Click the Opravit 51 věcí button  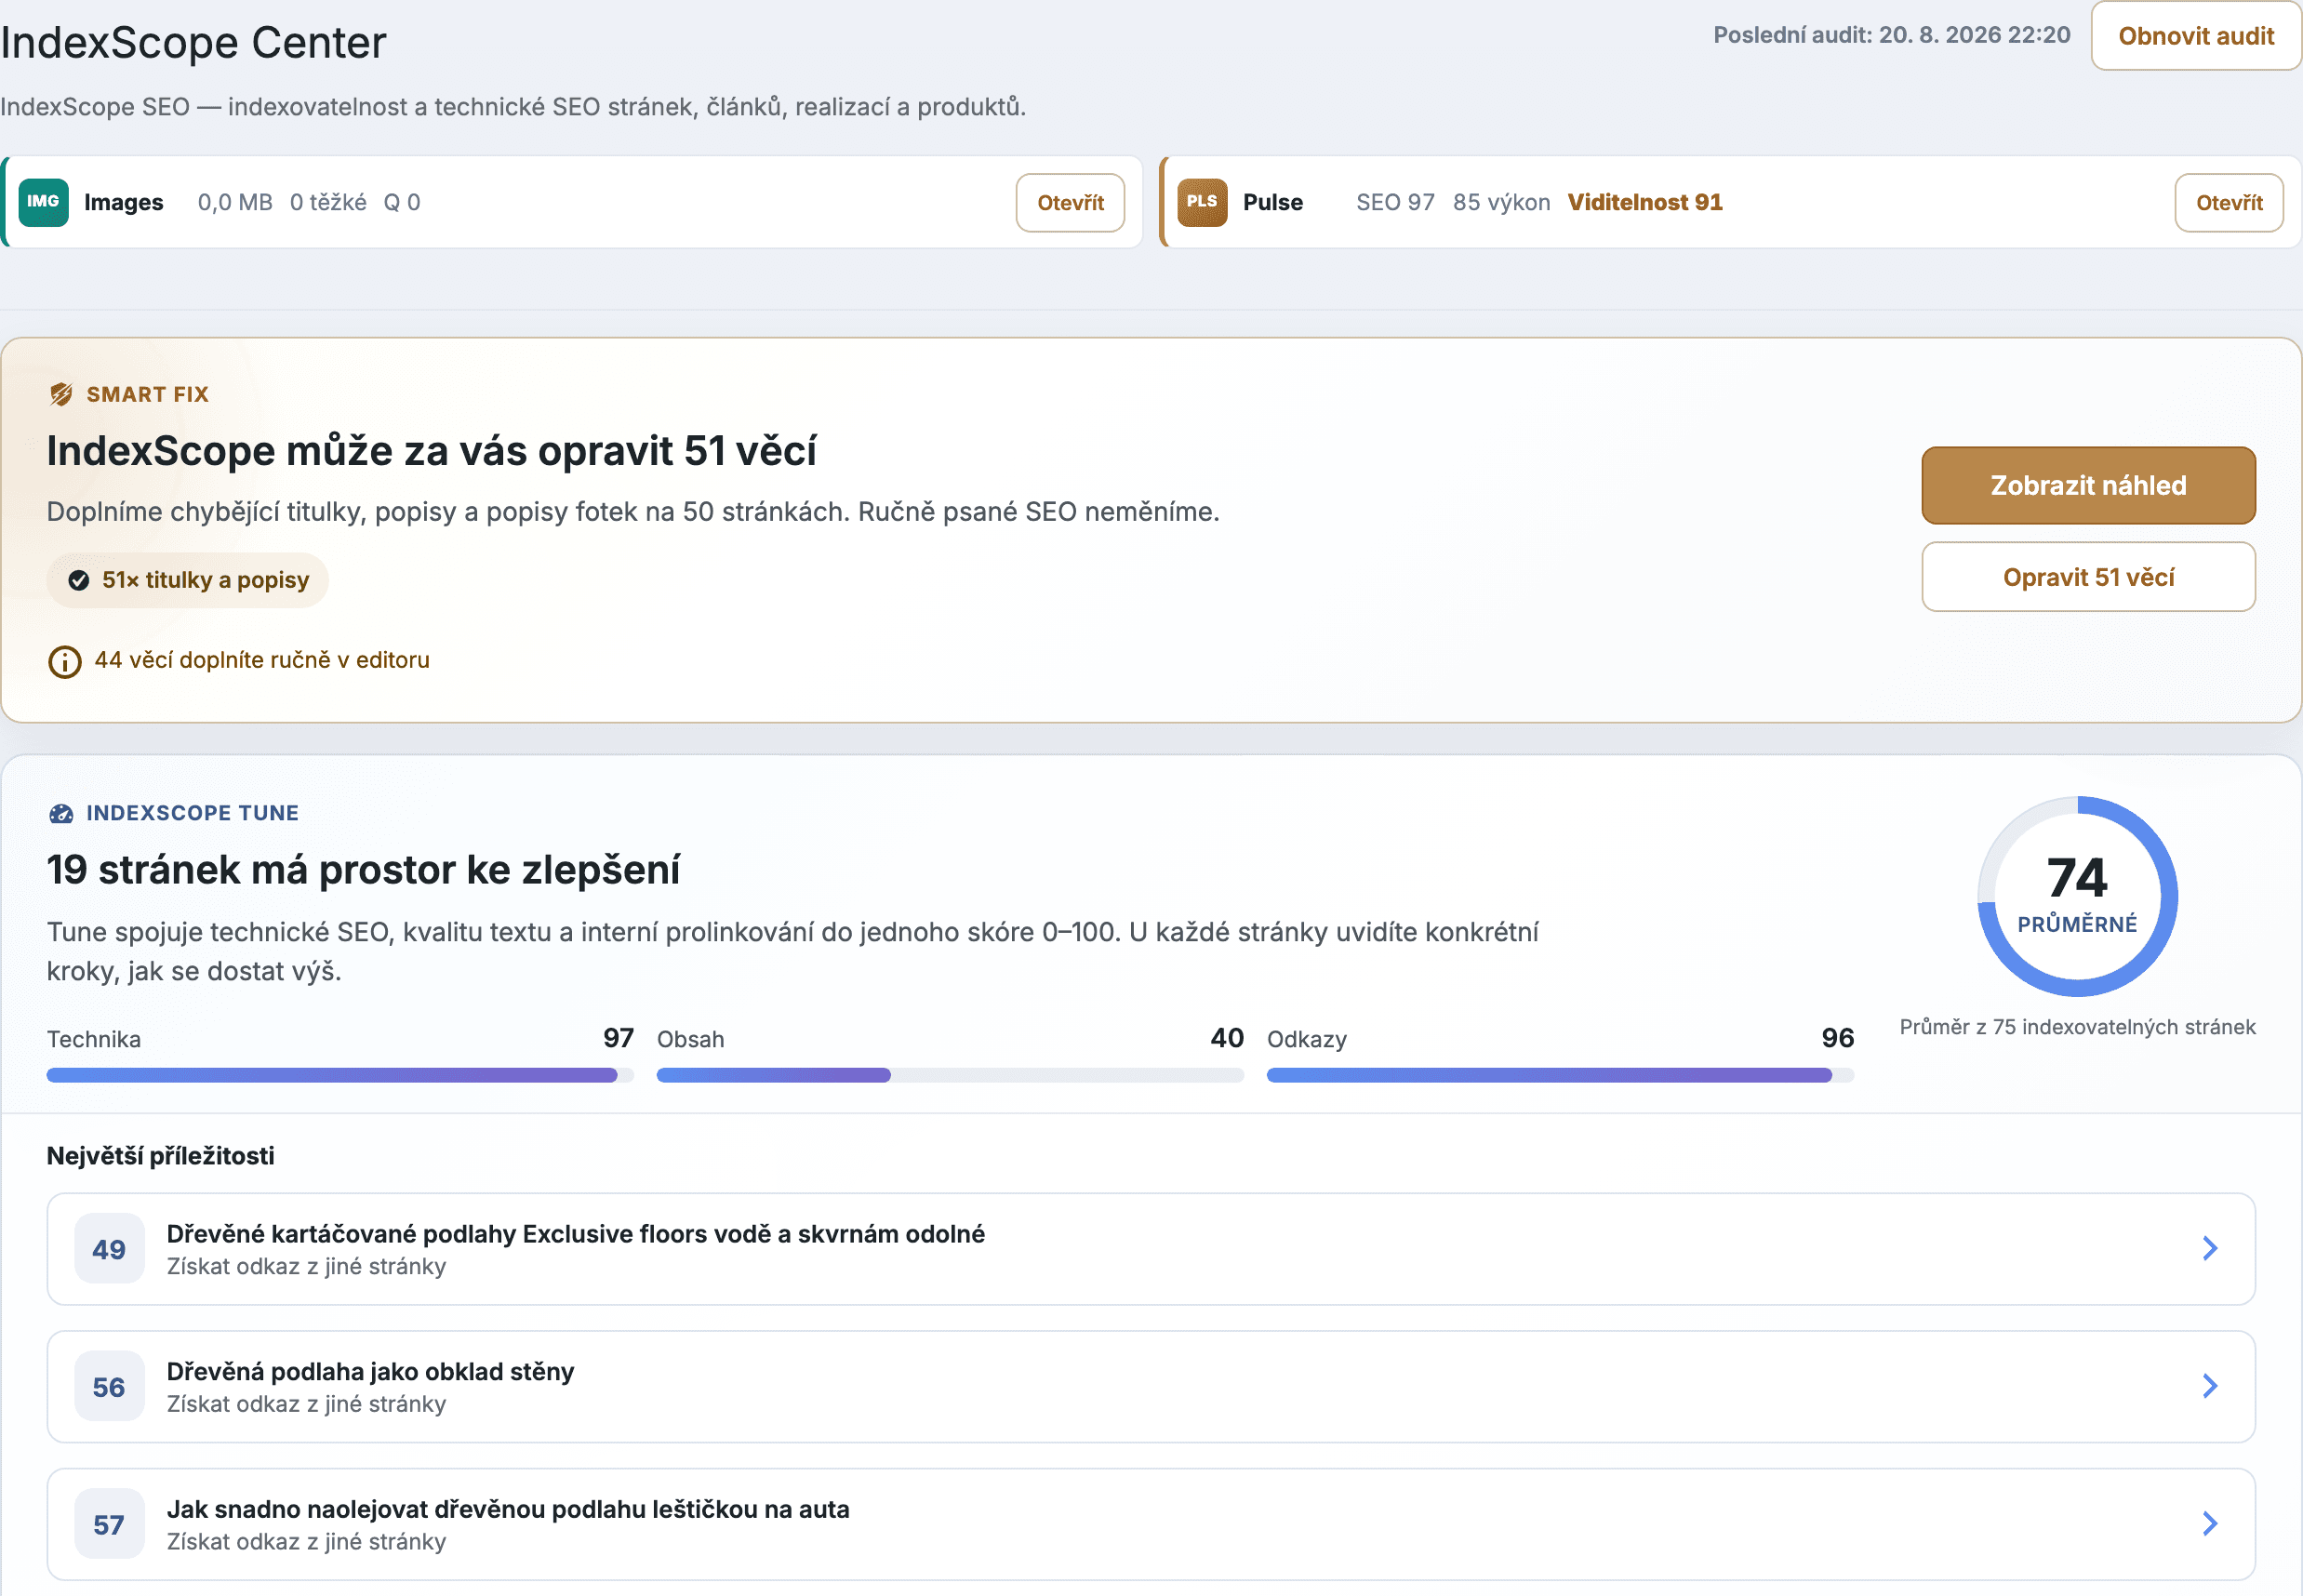[x=2088, y=577]
